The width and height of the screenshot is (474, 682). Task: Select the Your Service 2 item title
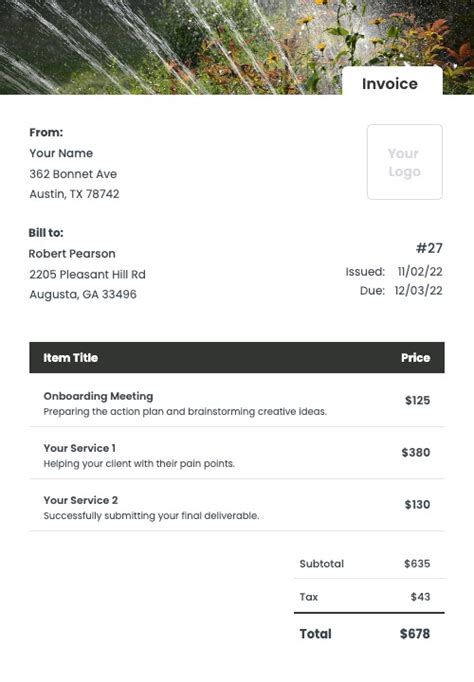pos(80,500)
